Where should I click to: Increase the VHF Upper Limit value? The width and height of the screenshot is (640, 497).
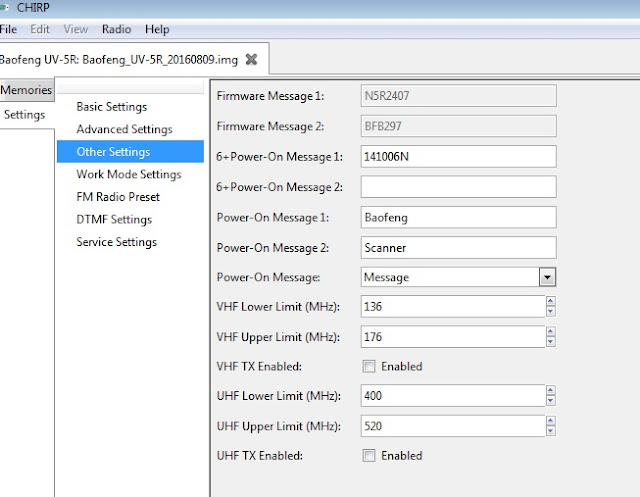551,331
